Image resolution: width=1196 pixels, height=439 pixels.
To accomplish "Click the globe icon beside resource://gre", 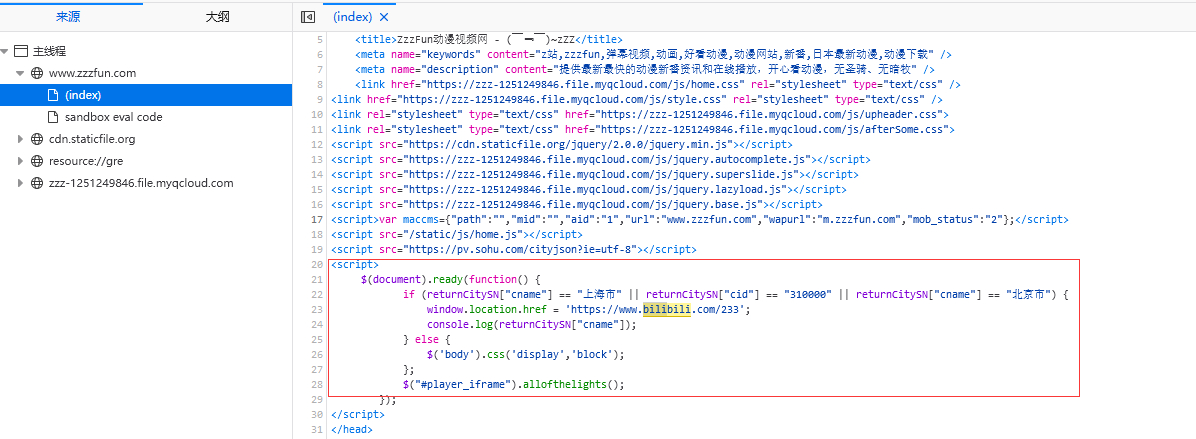I will pos(37,162).
